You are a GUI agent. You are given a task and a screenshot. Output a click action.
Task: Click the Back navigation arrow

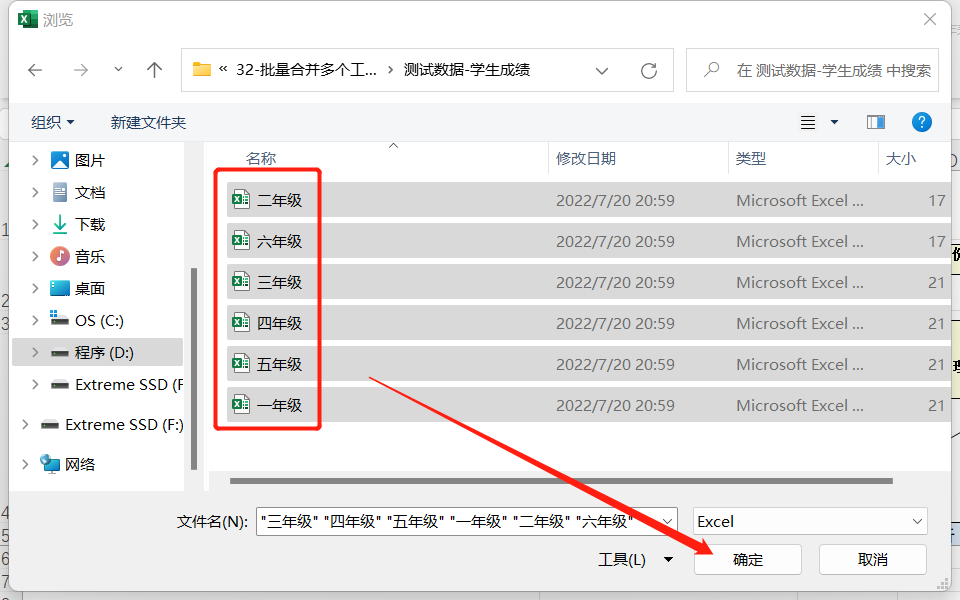pyautogui.click(x=35, y=70)
